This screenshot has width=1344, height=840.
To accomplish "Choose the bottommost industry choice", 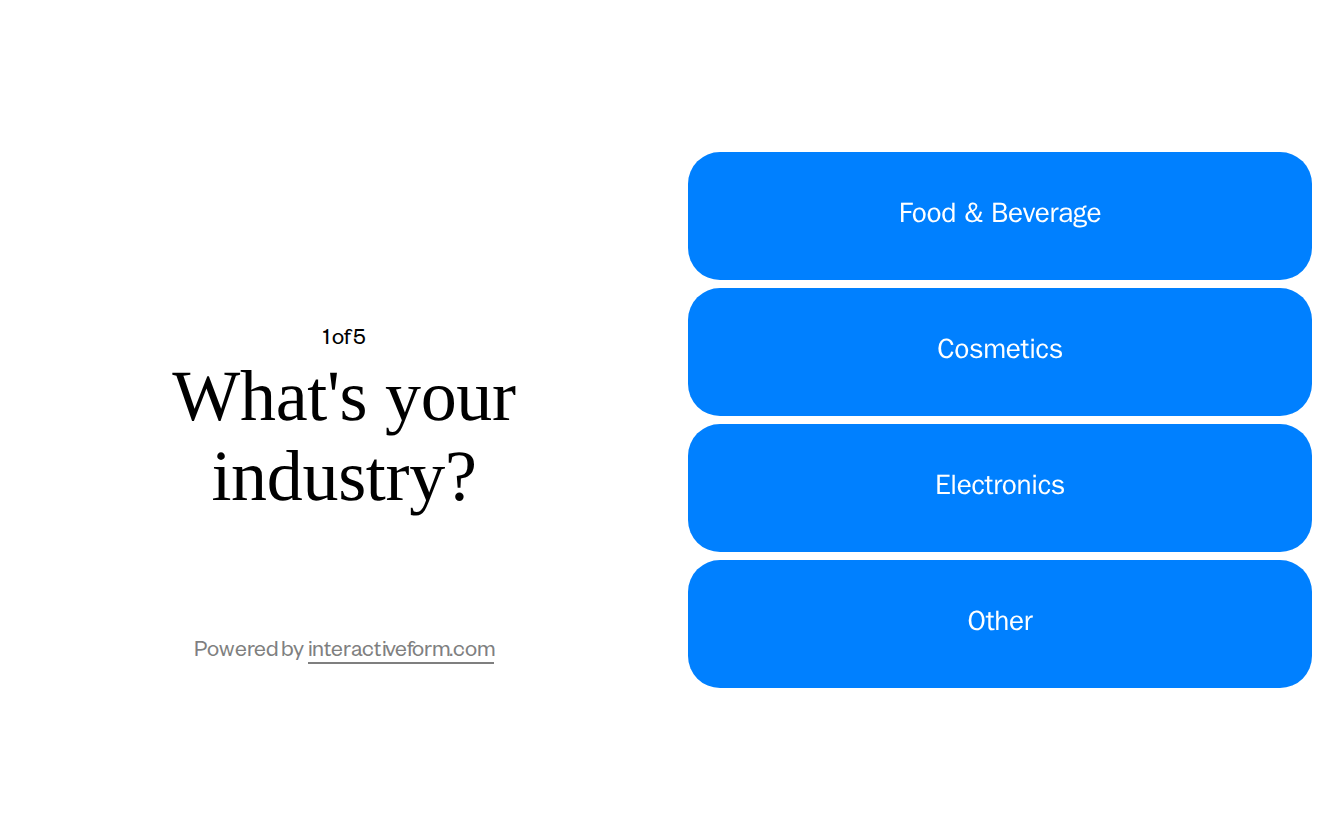I will point(1000,622).
